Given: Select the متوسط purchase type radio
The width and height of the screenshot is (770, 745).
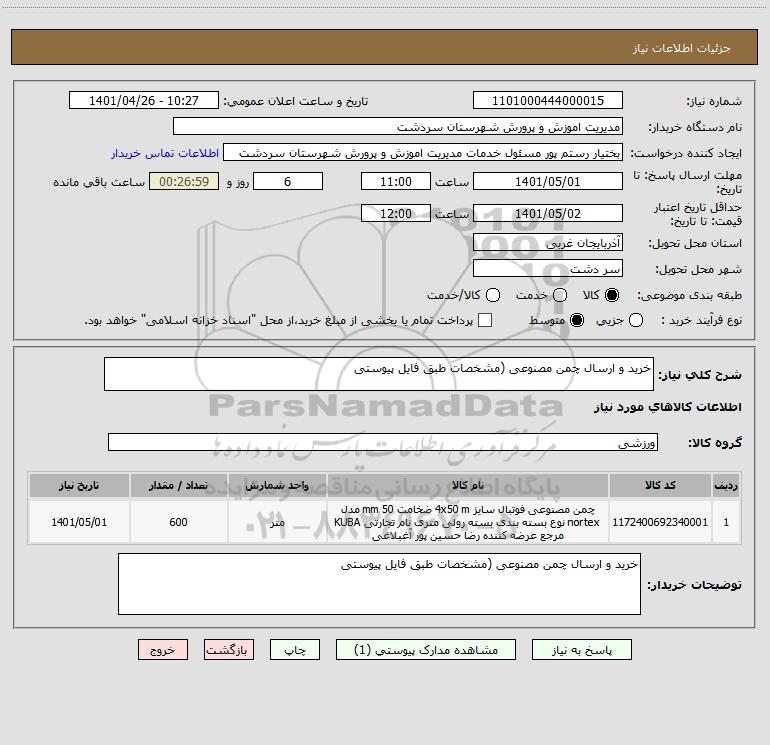Looking at the screenshot, I should (x=577, y=320).
